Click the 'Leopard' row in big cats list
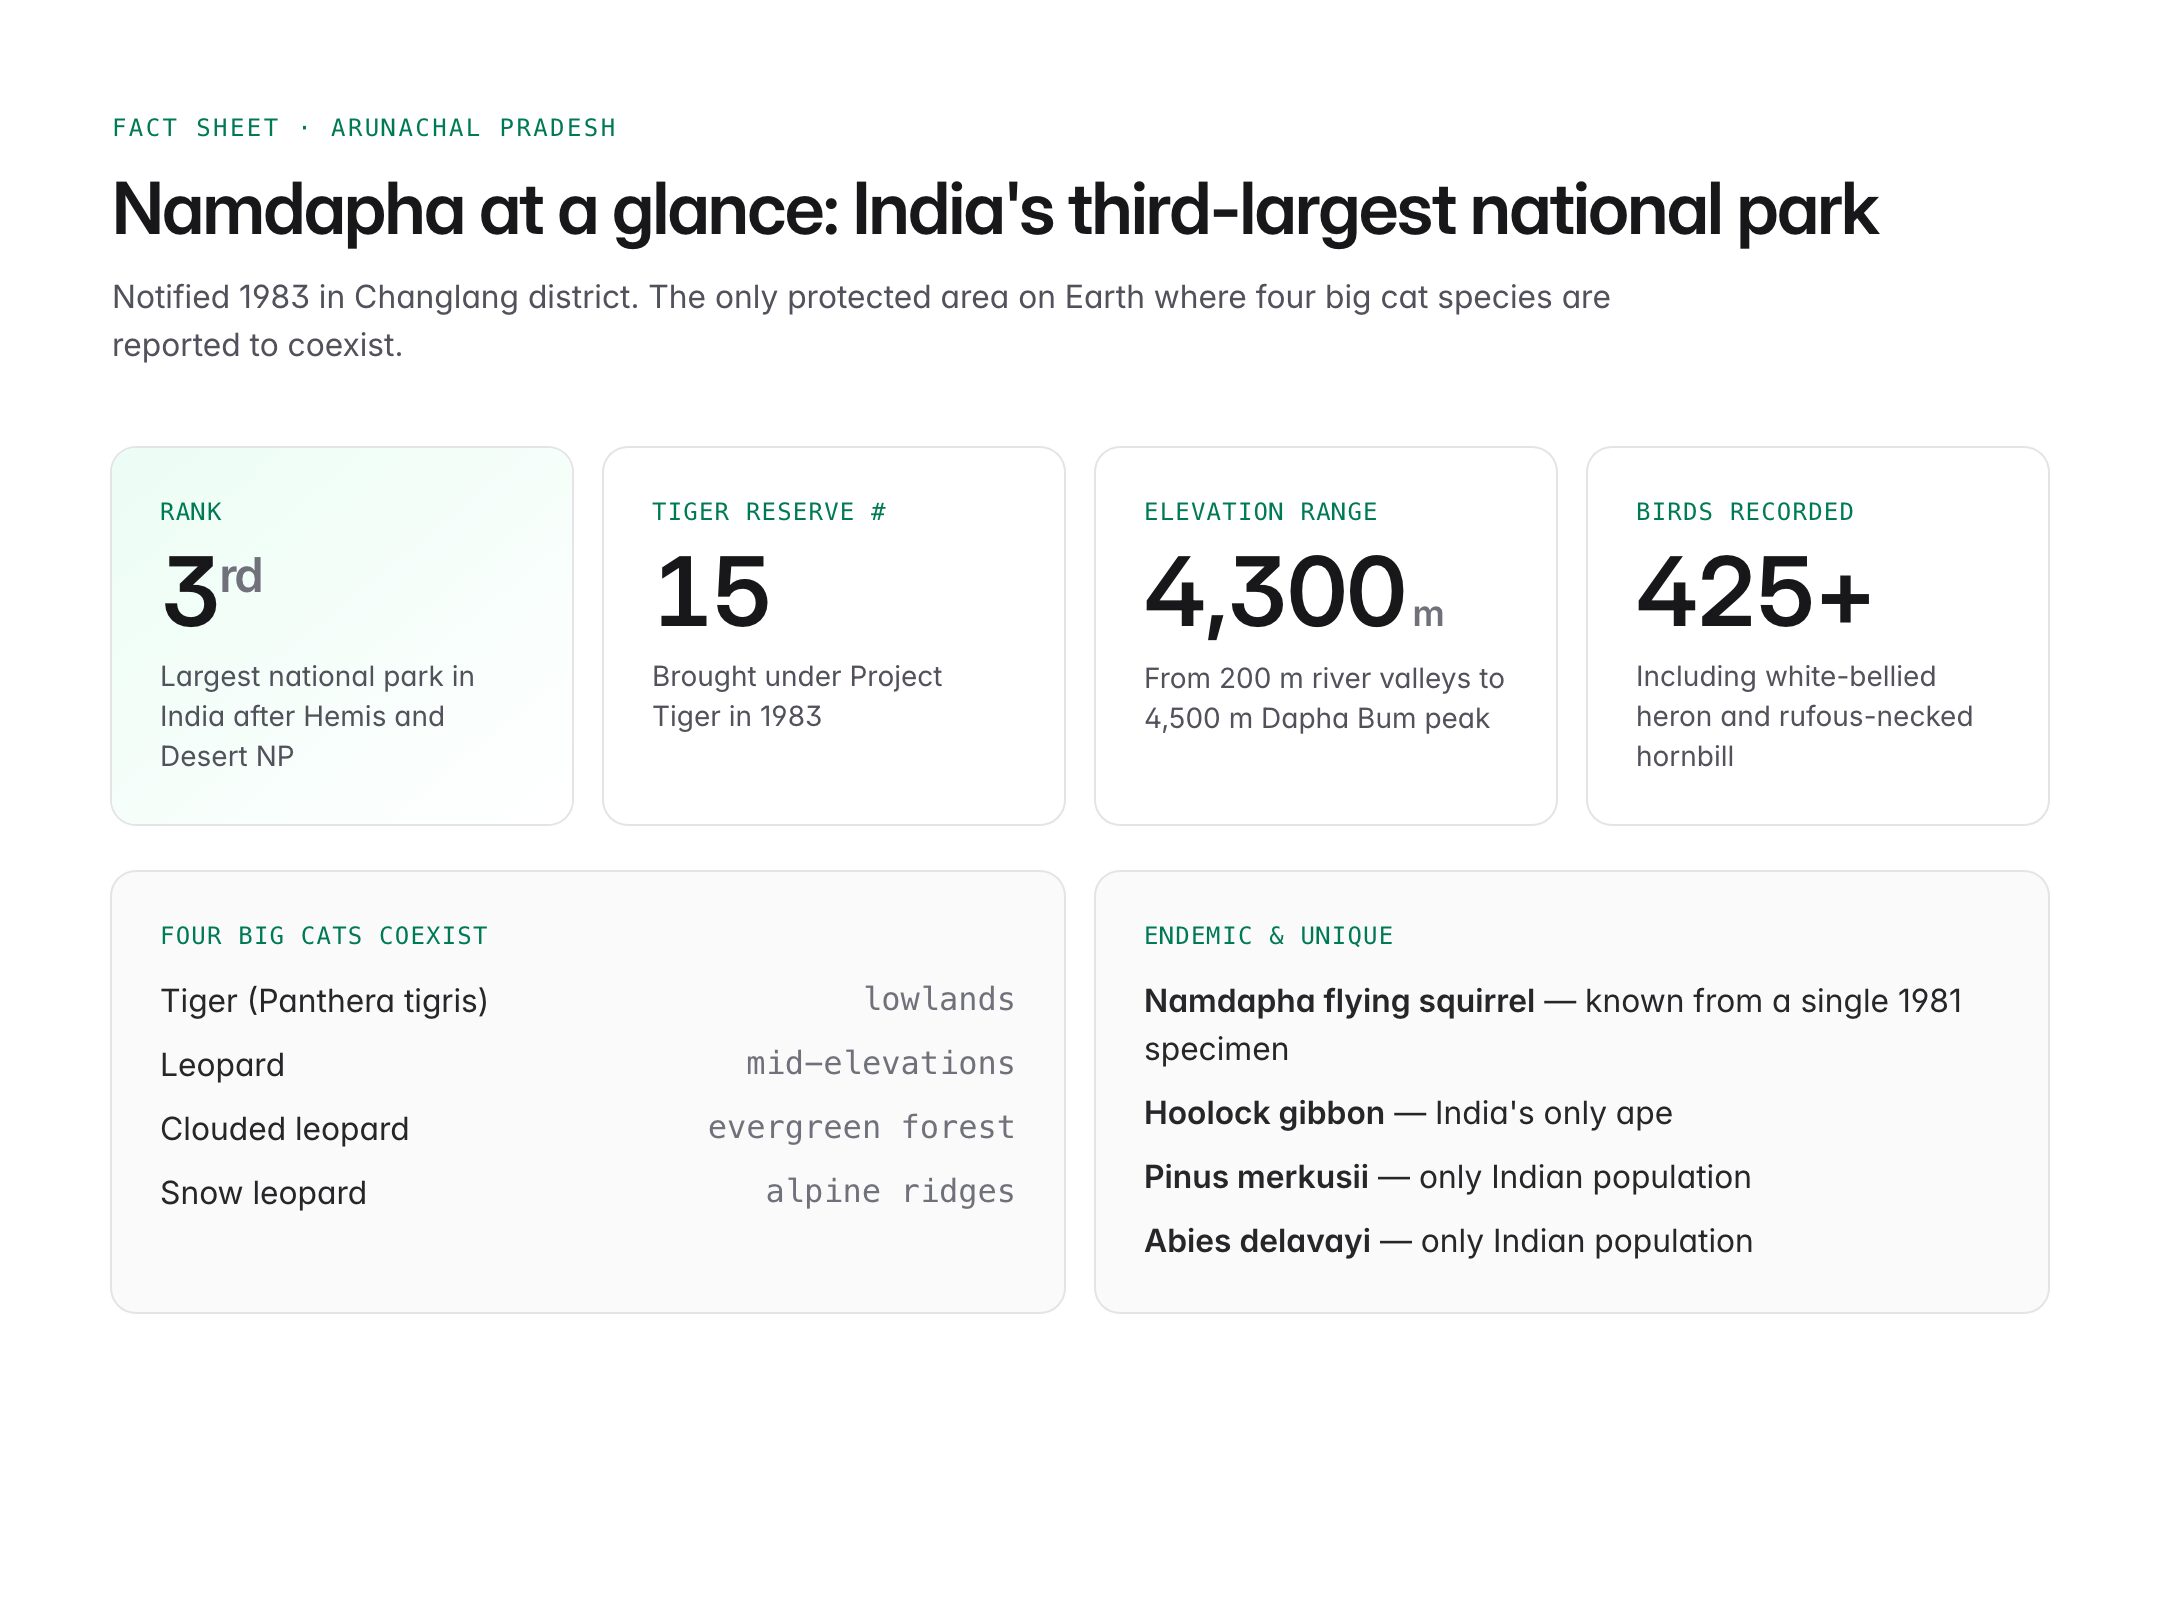Viewport: 2160px width, 1600px height. (588, 1064)
